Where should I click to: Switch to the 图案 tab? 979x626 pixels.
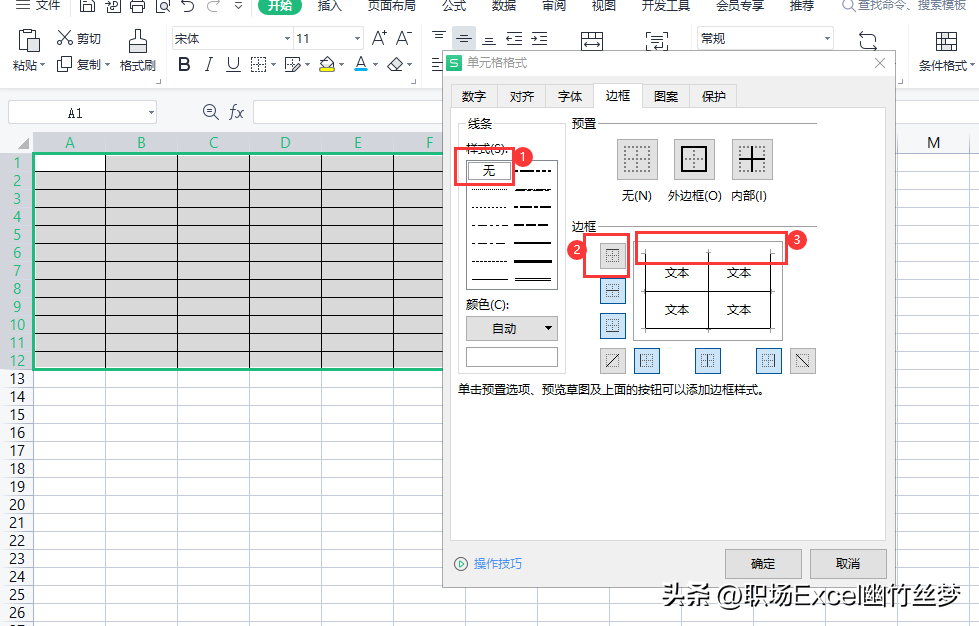[x=665, y=96]
